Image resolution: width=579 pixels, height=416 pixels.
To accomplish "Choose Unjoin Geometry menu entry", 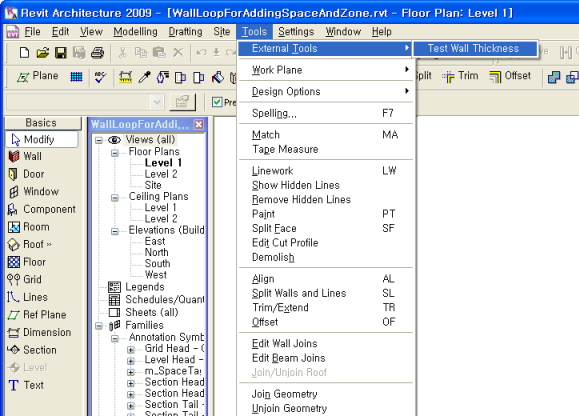I will point(326,408).
